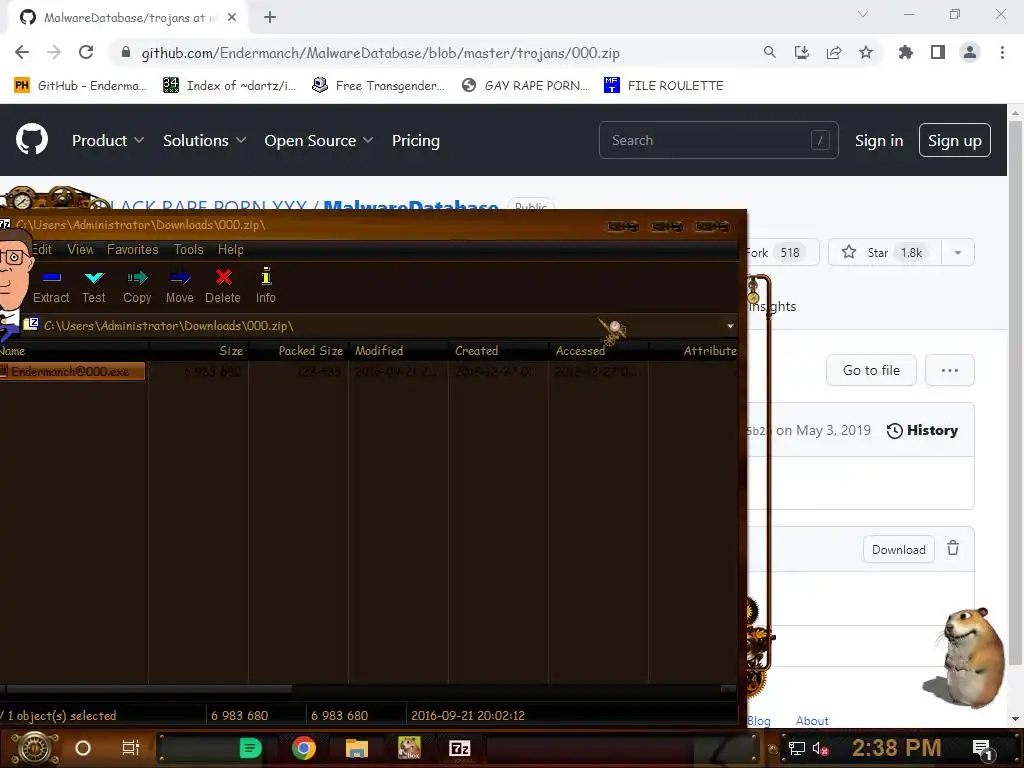The width and height of the screenshot is (1024, 768).
Task: Open the three-dot file options menu
Action: tap(950, 370)
